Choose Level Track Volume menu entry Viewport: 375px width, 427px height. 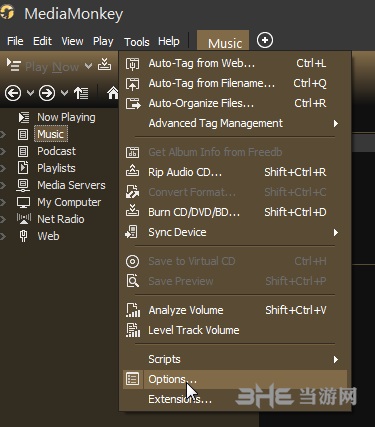coord(235,330)
